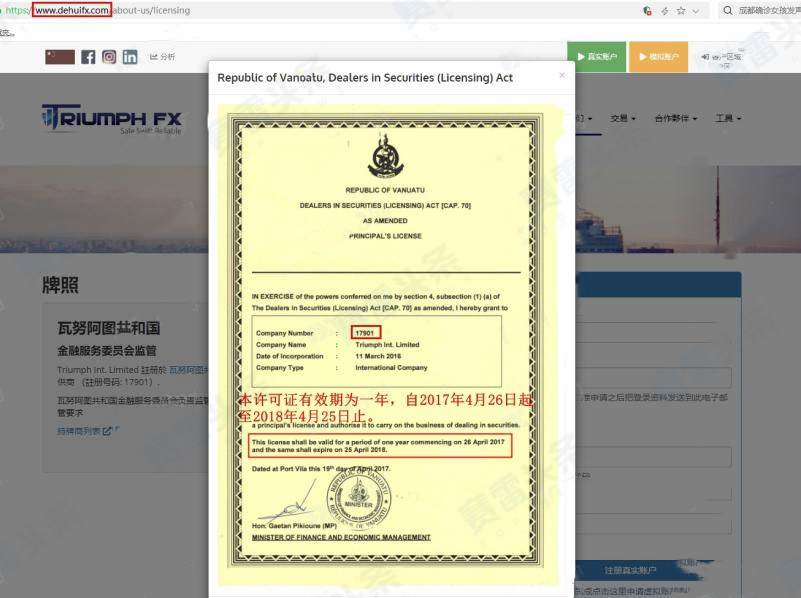Click the 申请虚拟账户 link below the register button

coord(630,591)
